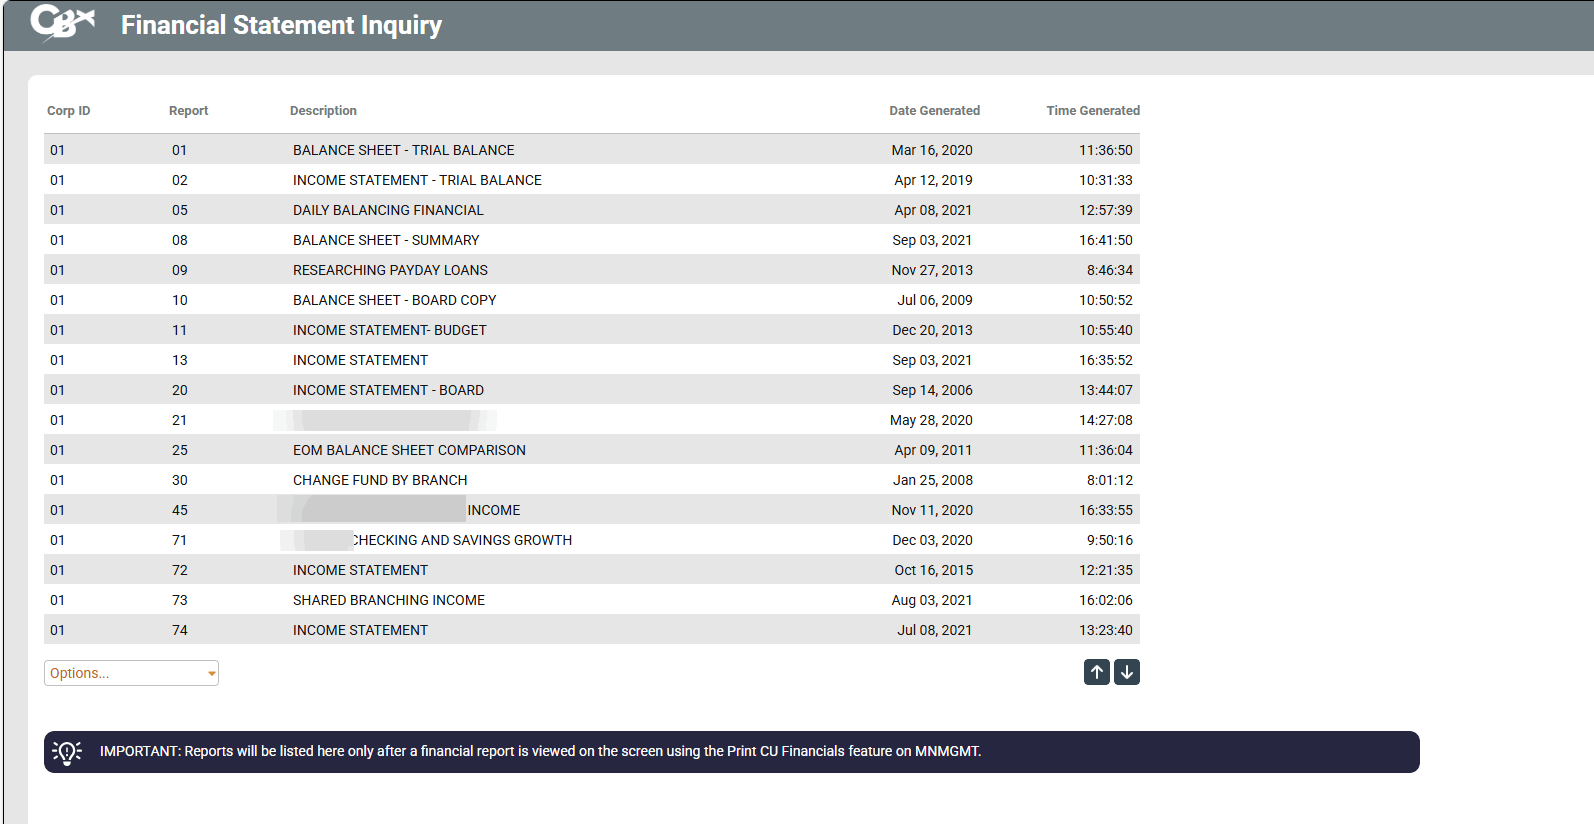Sort by Corp ID column header
Screen dimensions: 1594x824
pos(68,111)
